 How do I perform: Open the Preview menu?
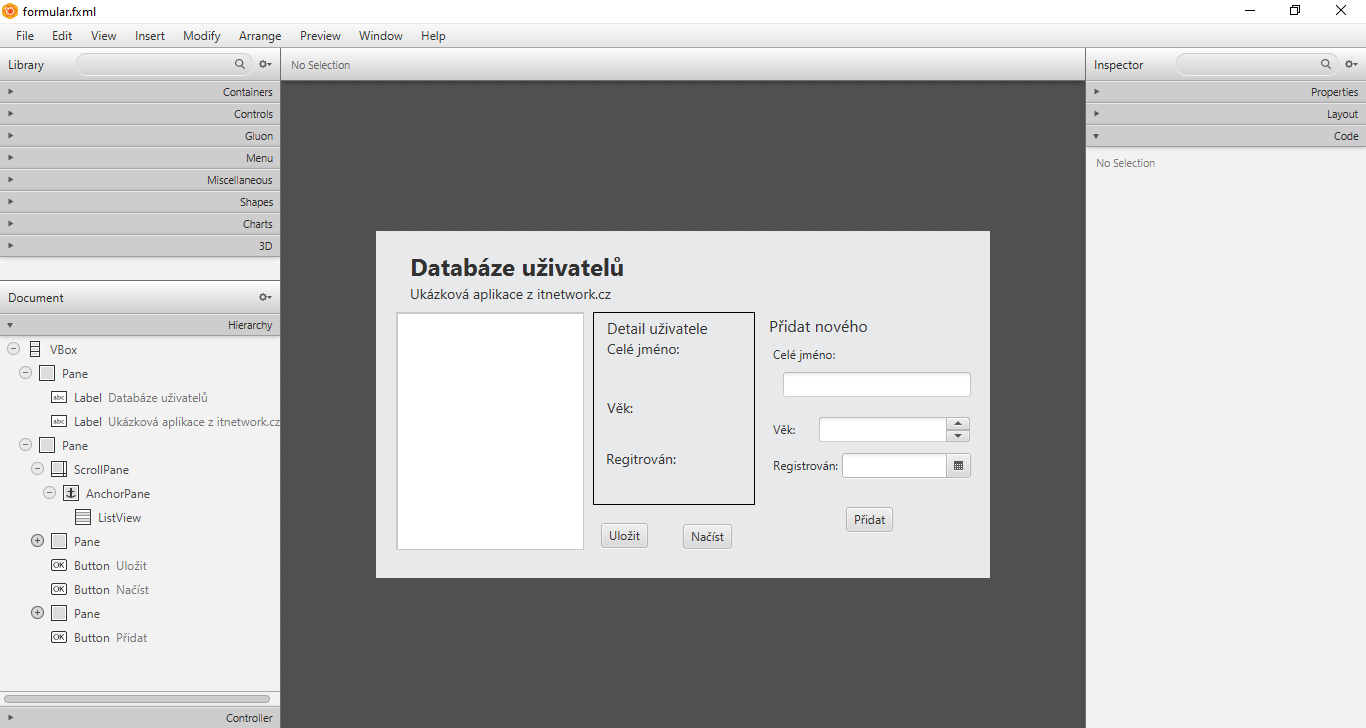tap(320, 36)
